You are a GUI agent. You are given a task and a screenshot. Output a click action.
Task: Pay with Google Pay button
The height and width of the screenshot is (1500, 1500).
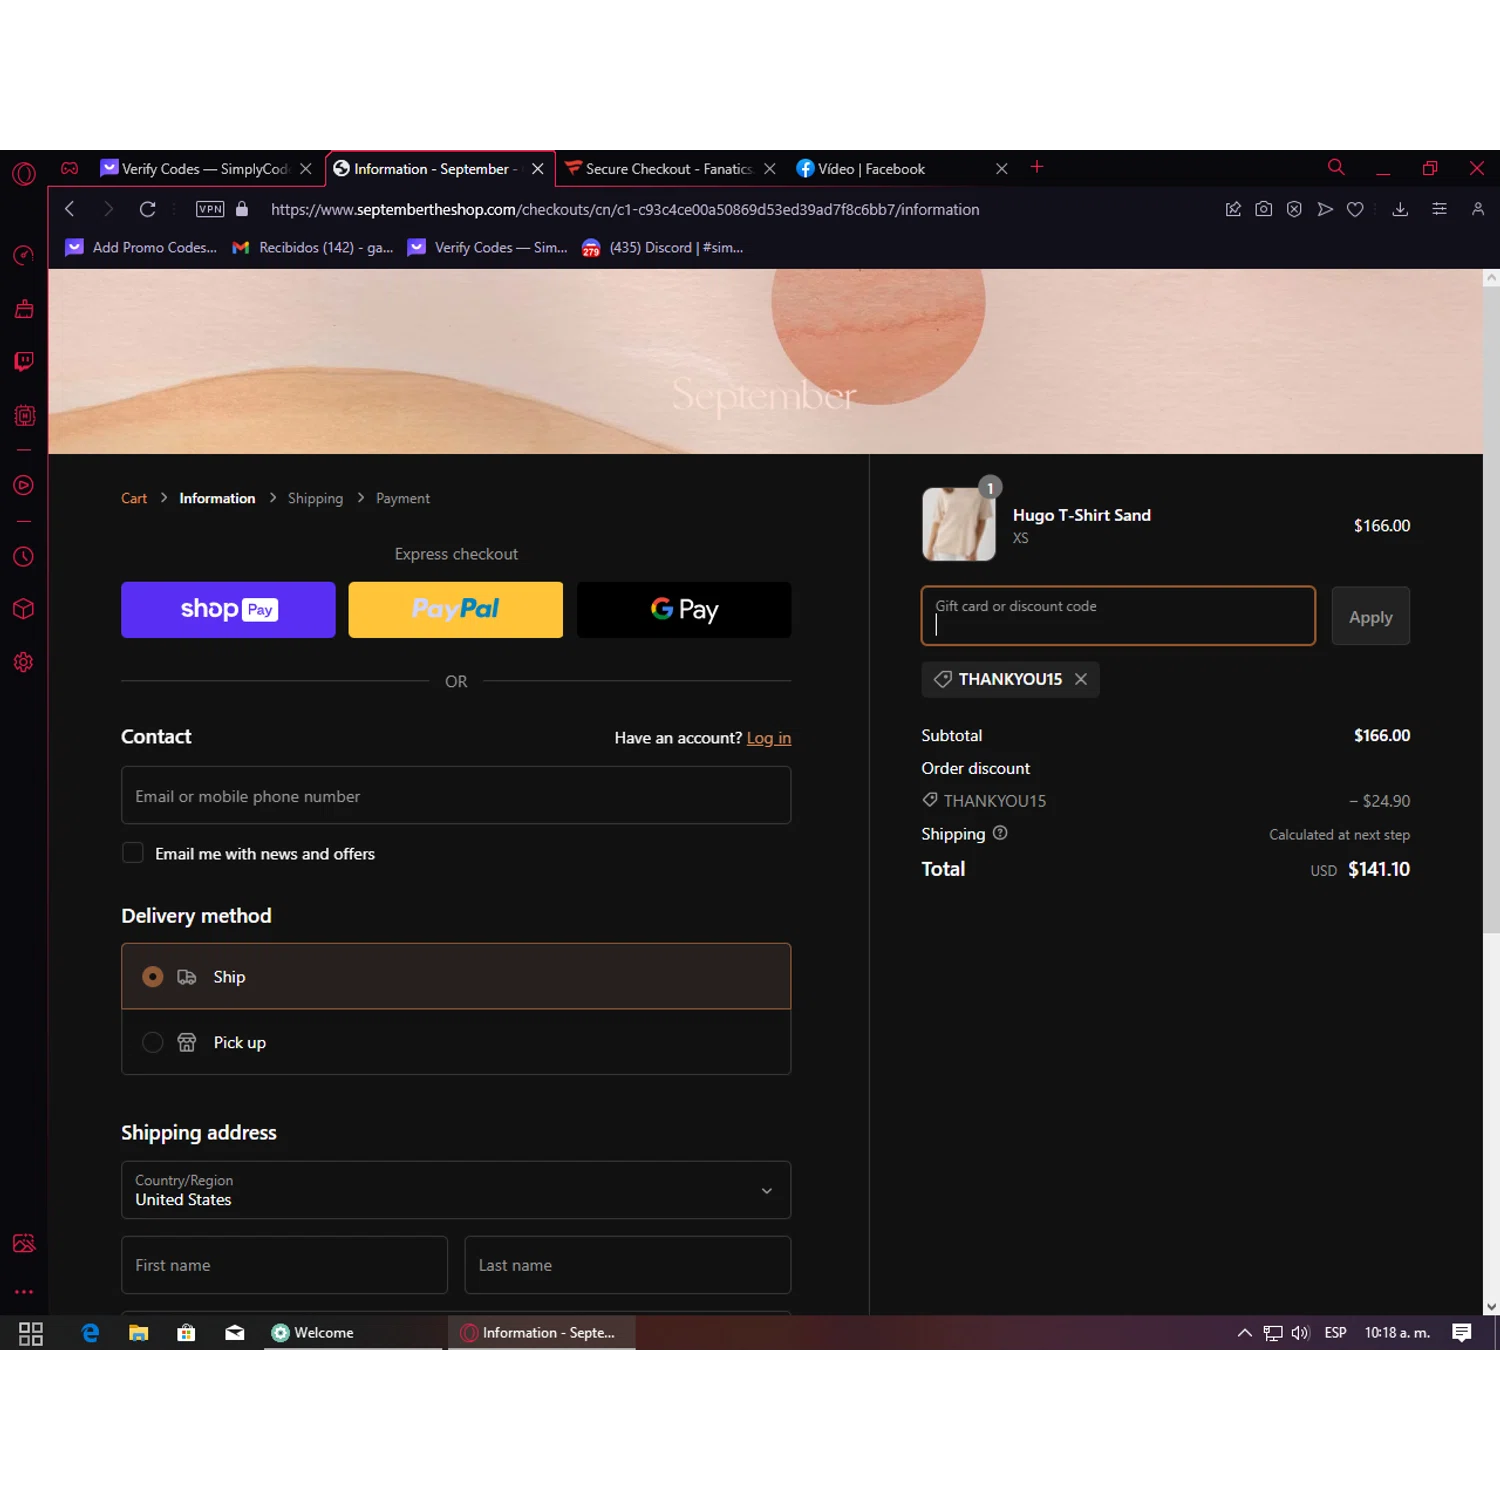pyautogui.click(x=684, y=610)
